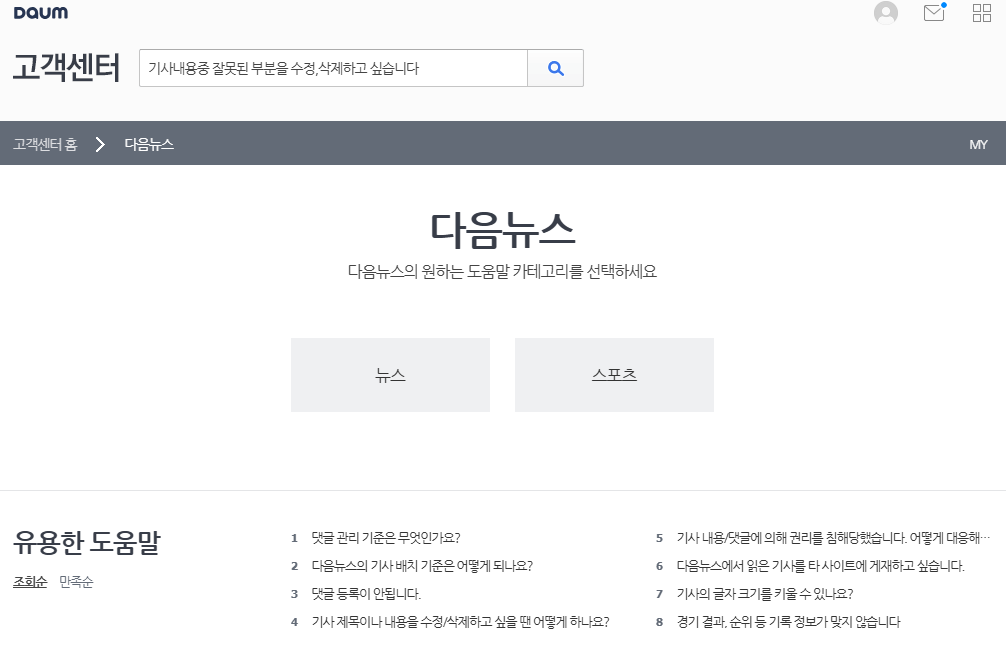Open the mail envelope icon
Viewport: 1006px width, 647px height.
click(x=934, y=13)
